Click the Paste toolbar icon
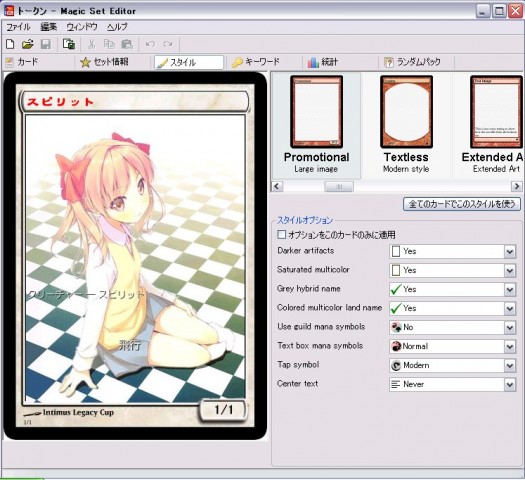This screenshot has width=525, height=480. pos(127,44)
